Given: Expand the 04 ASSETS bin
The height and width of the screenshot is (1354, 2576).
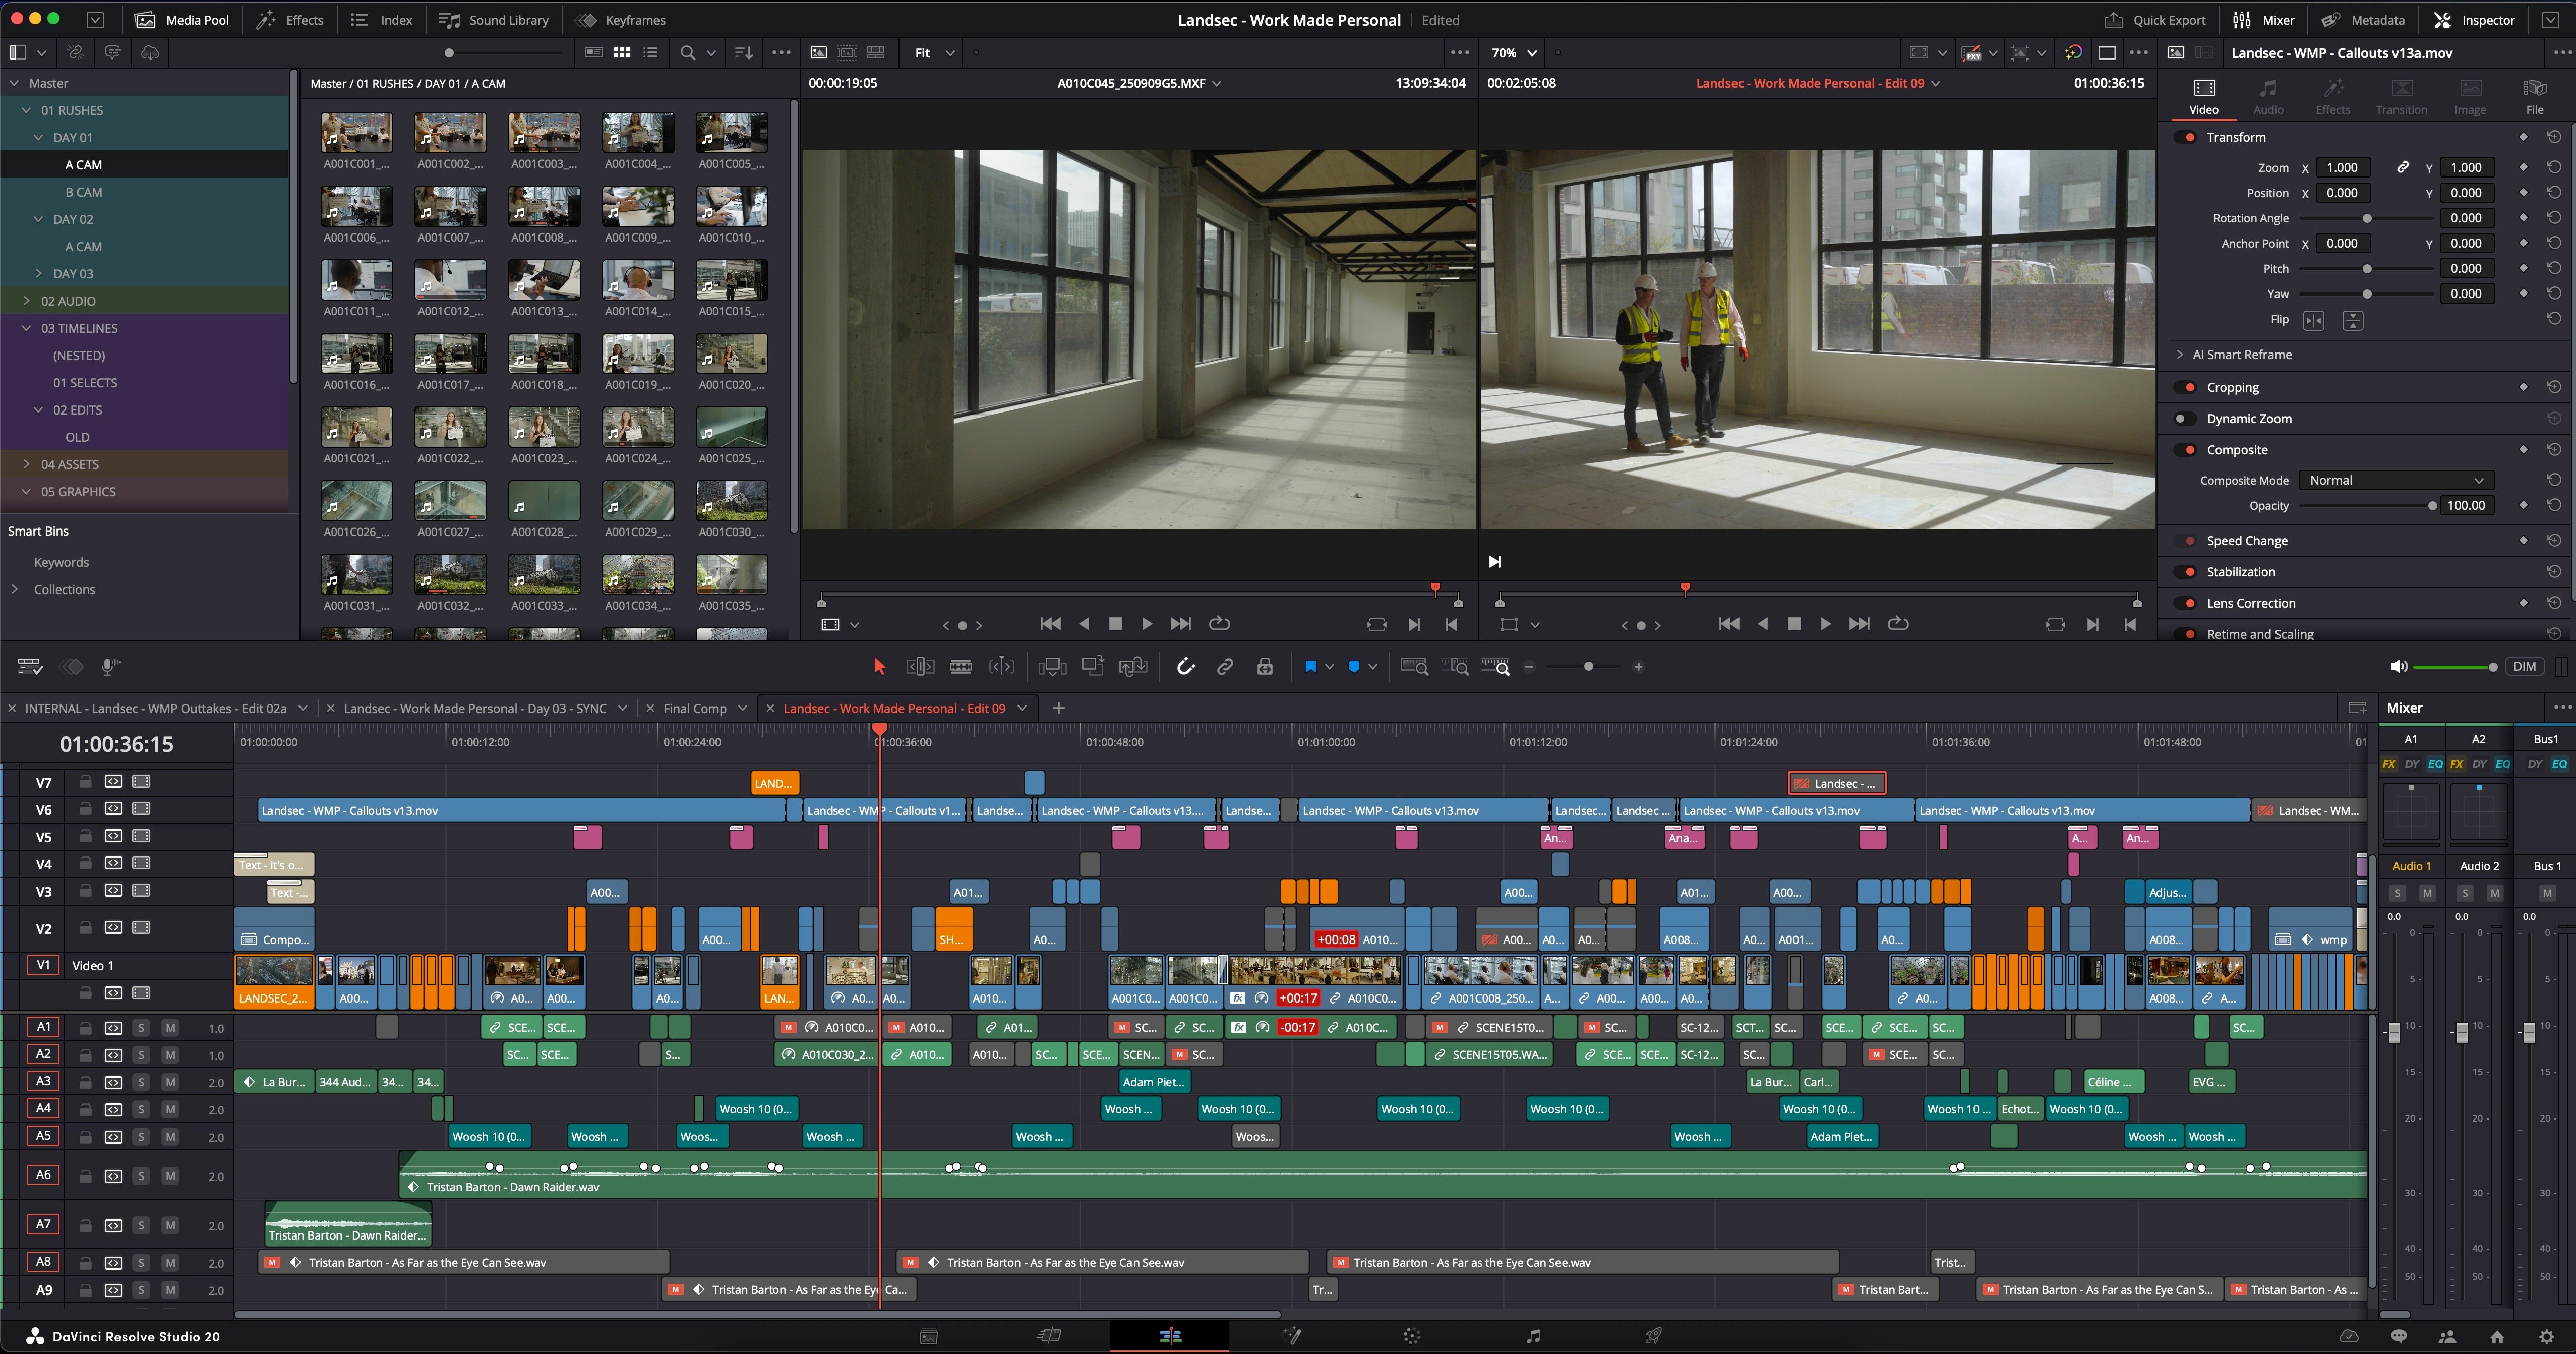Looking at the screenshot, I should pyautogui.click(x=27, y=464).
